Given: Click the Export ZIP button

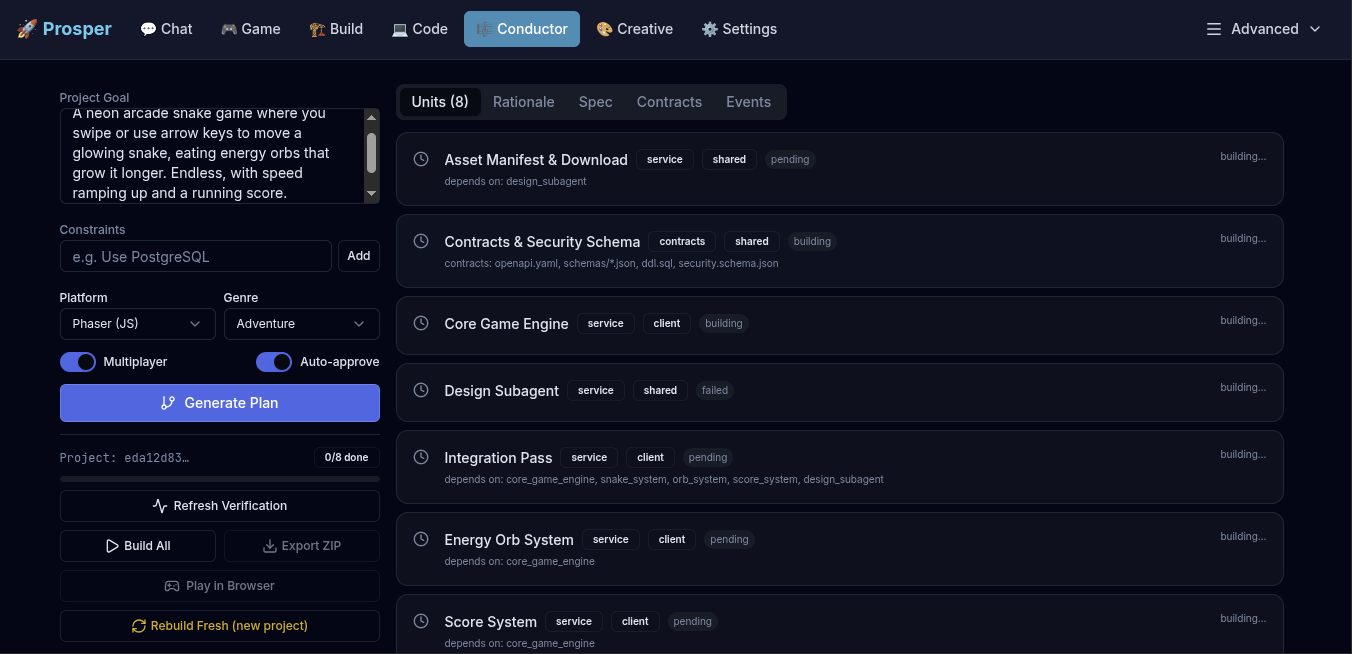Looking at the screenshot, I should (302, 546).
